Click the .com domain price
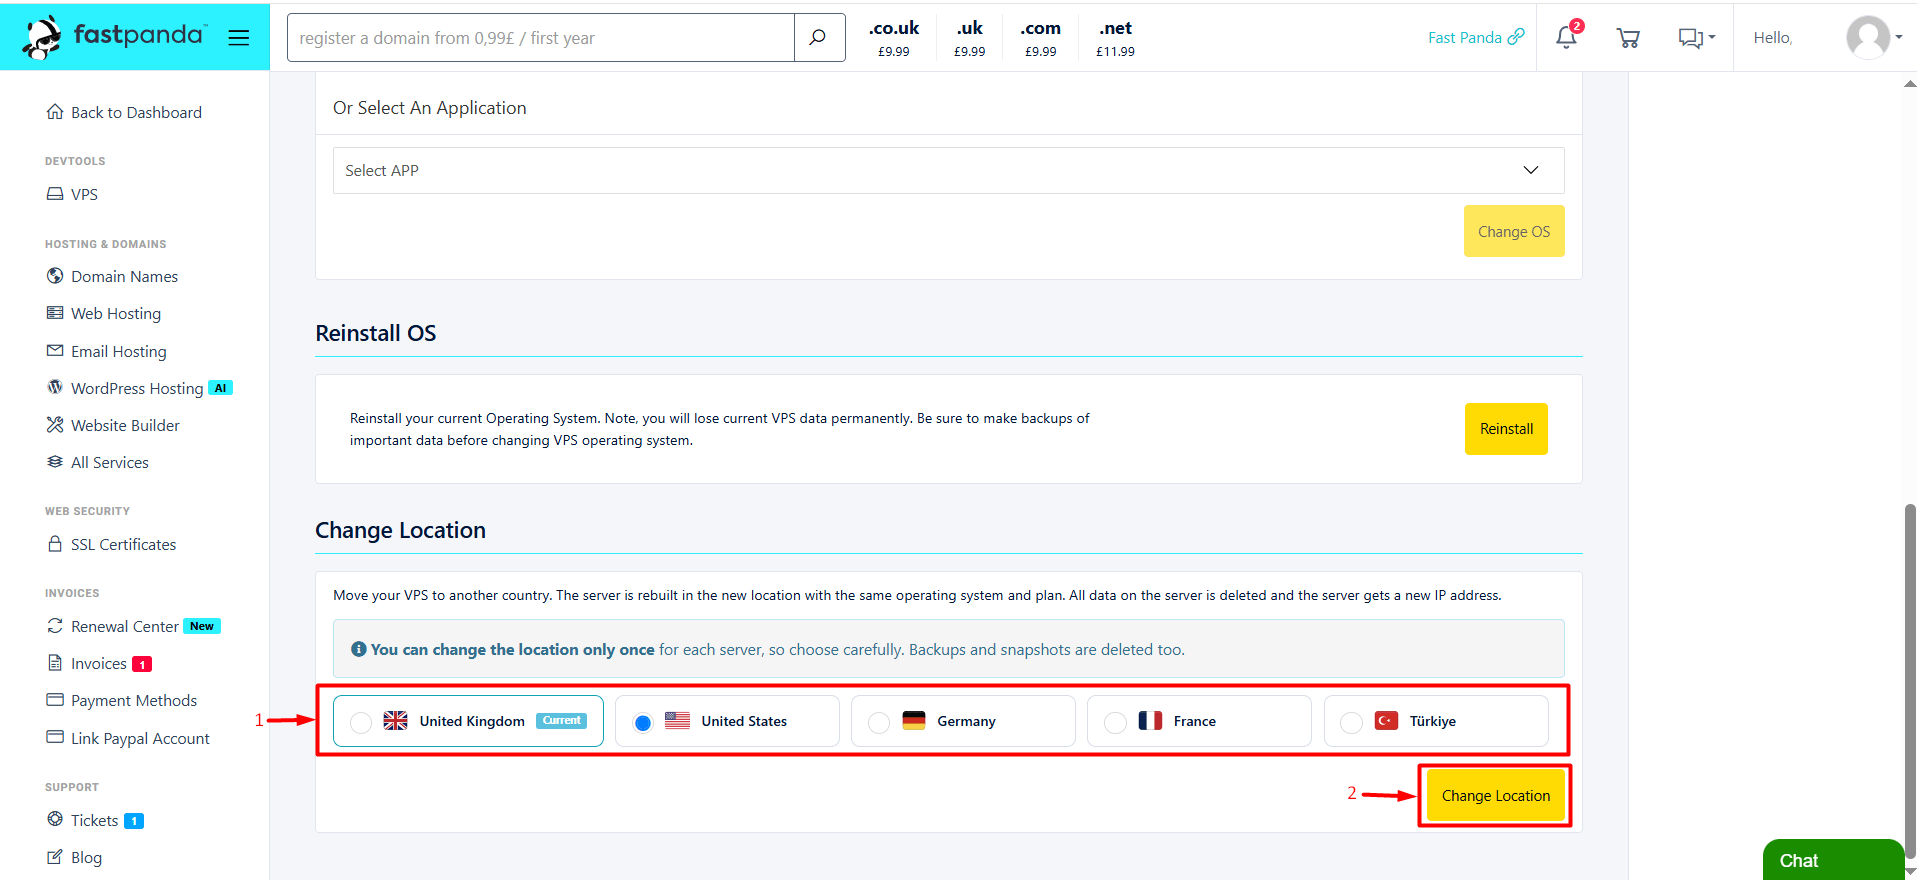1917x880 pixels. (x=1041, y=38)
